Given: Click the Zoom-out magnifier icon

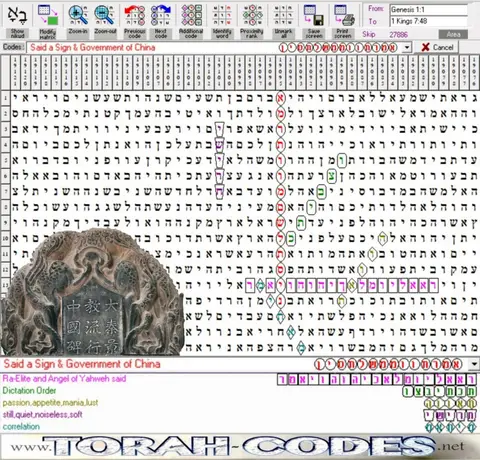Looking at the screenshot, I should (105, 15).
